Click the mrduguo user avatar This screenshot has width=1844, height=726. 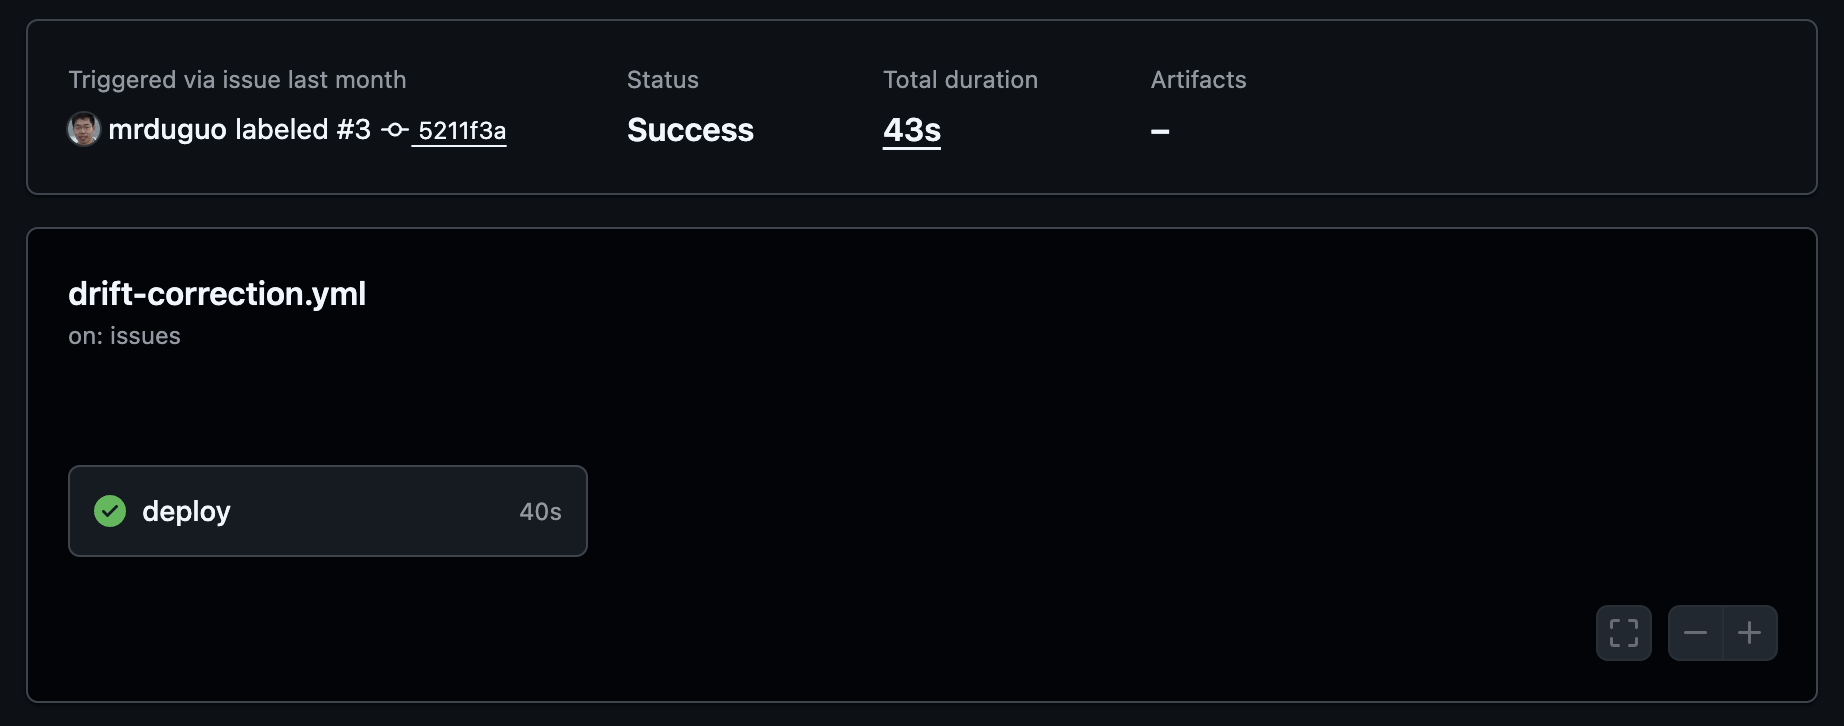(x=83, y=129)
